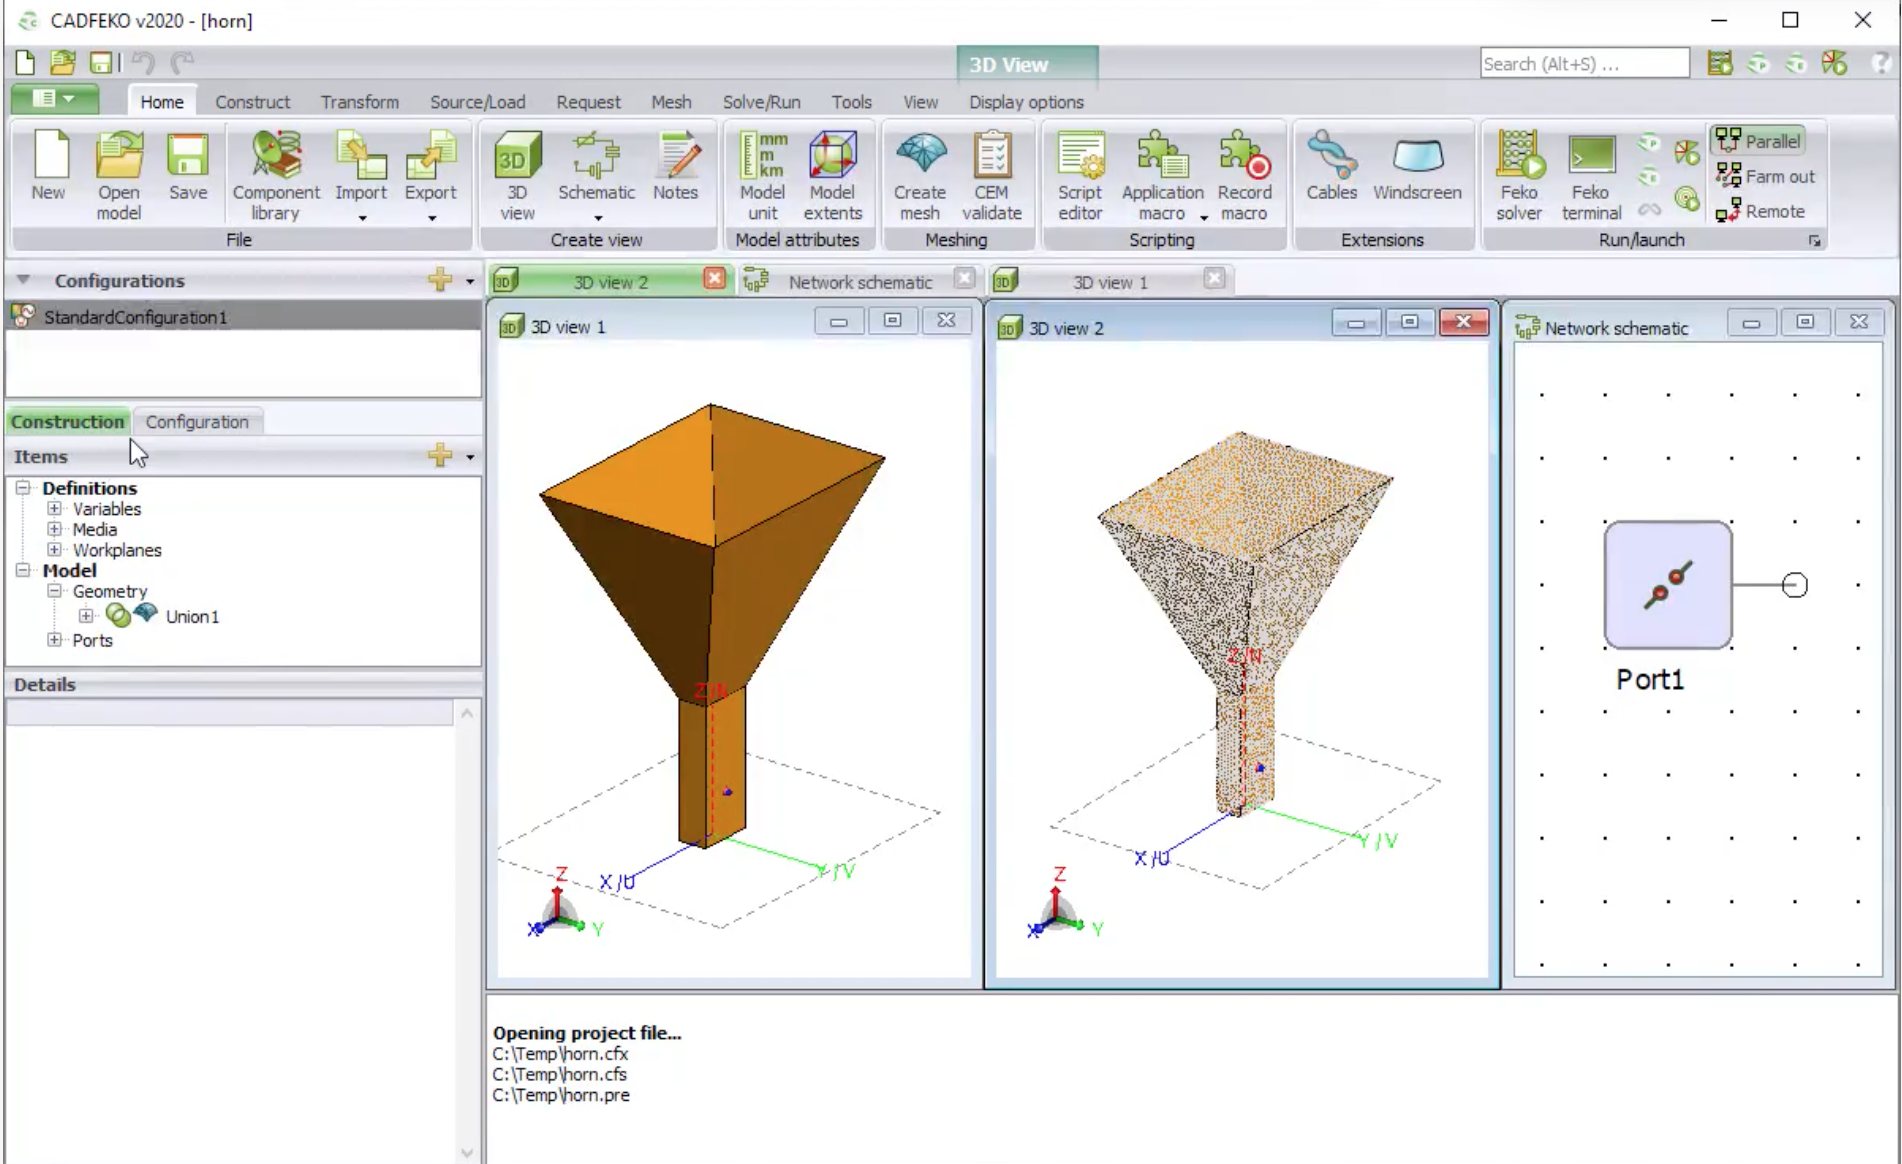Expand the Ports tree node
The image size is (1902, 1164).
[x=55, y=640]
